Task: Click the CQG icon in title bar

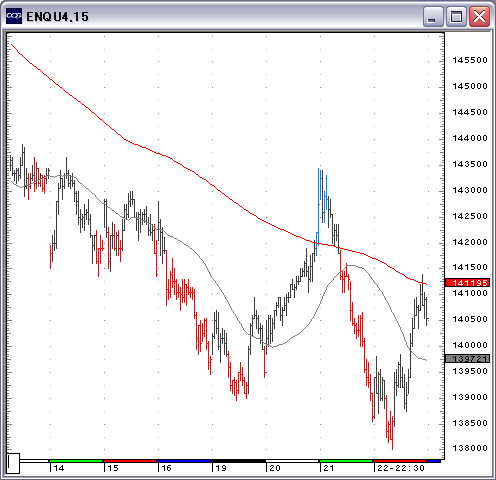Action: (x=14, y=16)
